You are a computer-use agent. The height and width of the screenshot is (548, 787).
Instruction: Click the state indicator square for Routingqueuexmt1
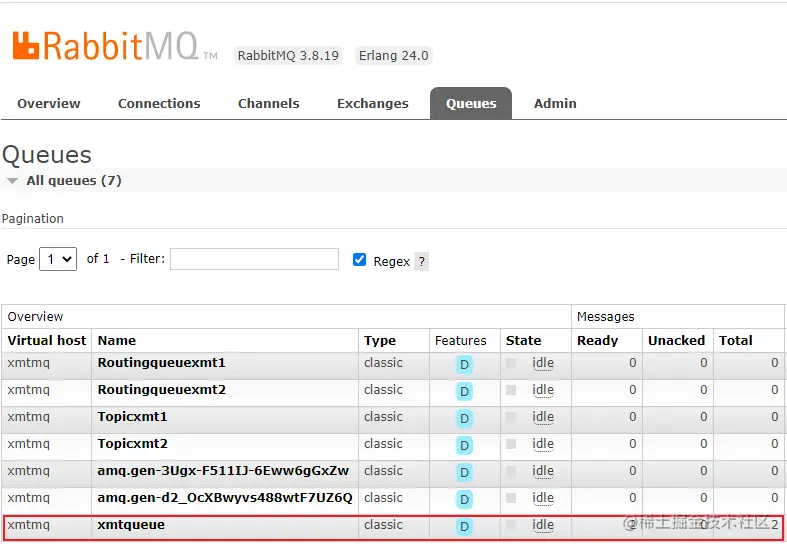[x=511, y=363]
